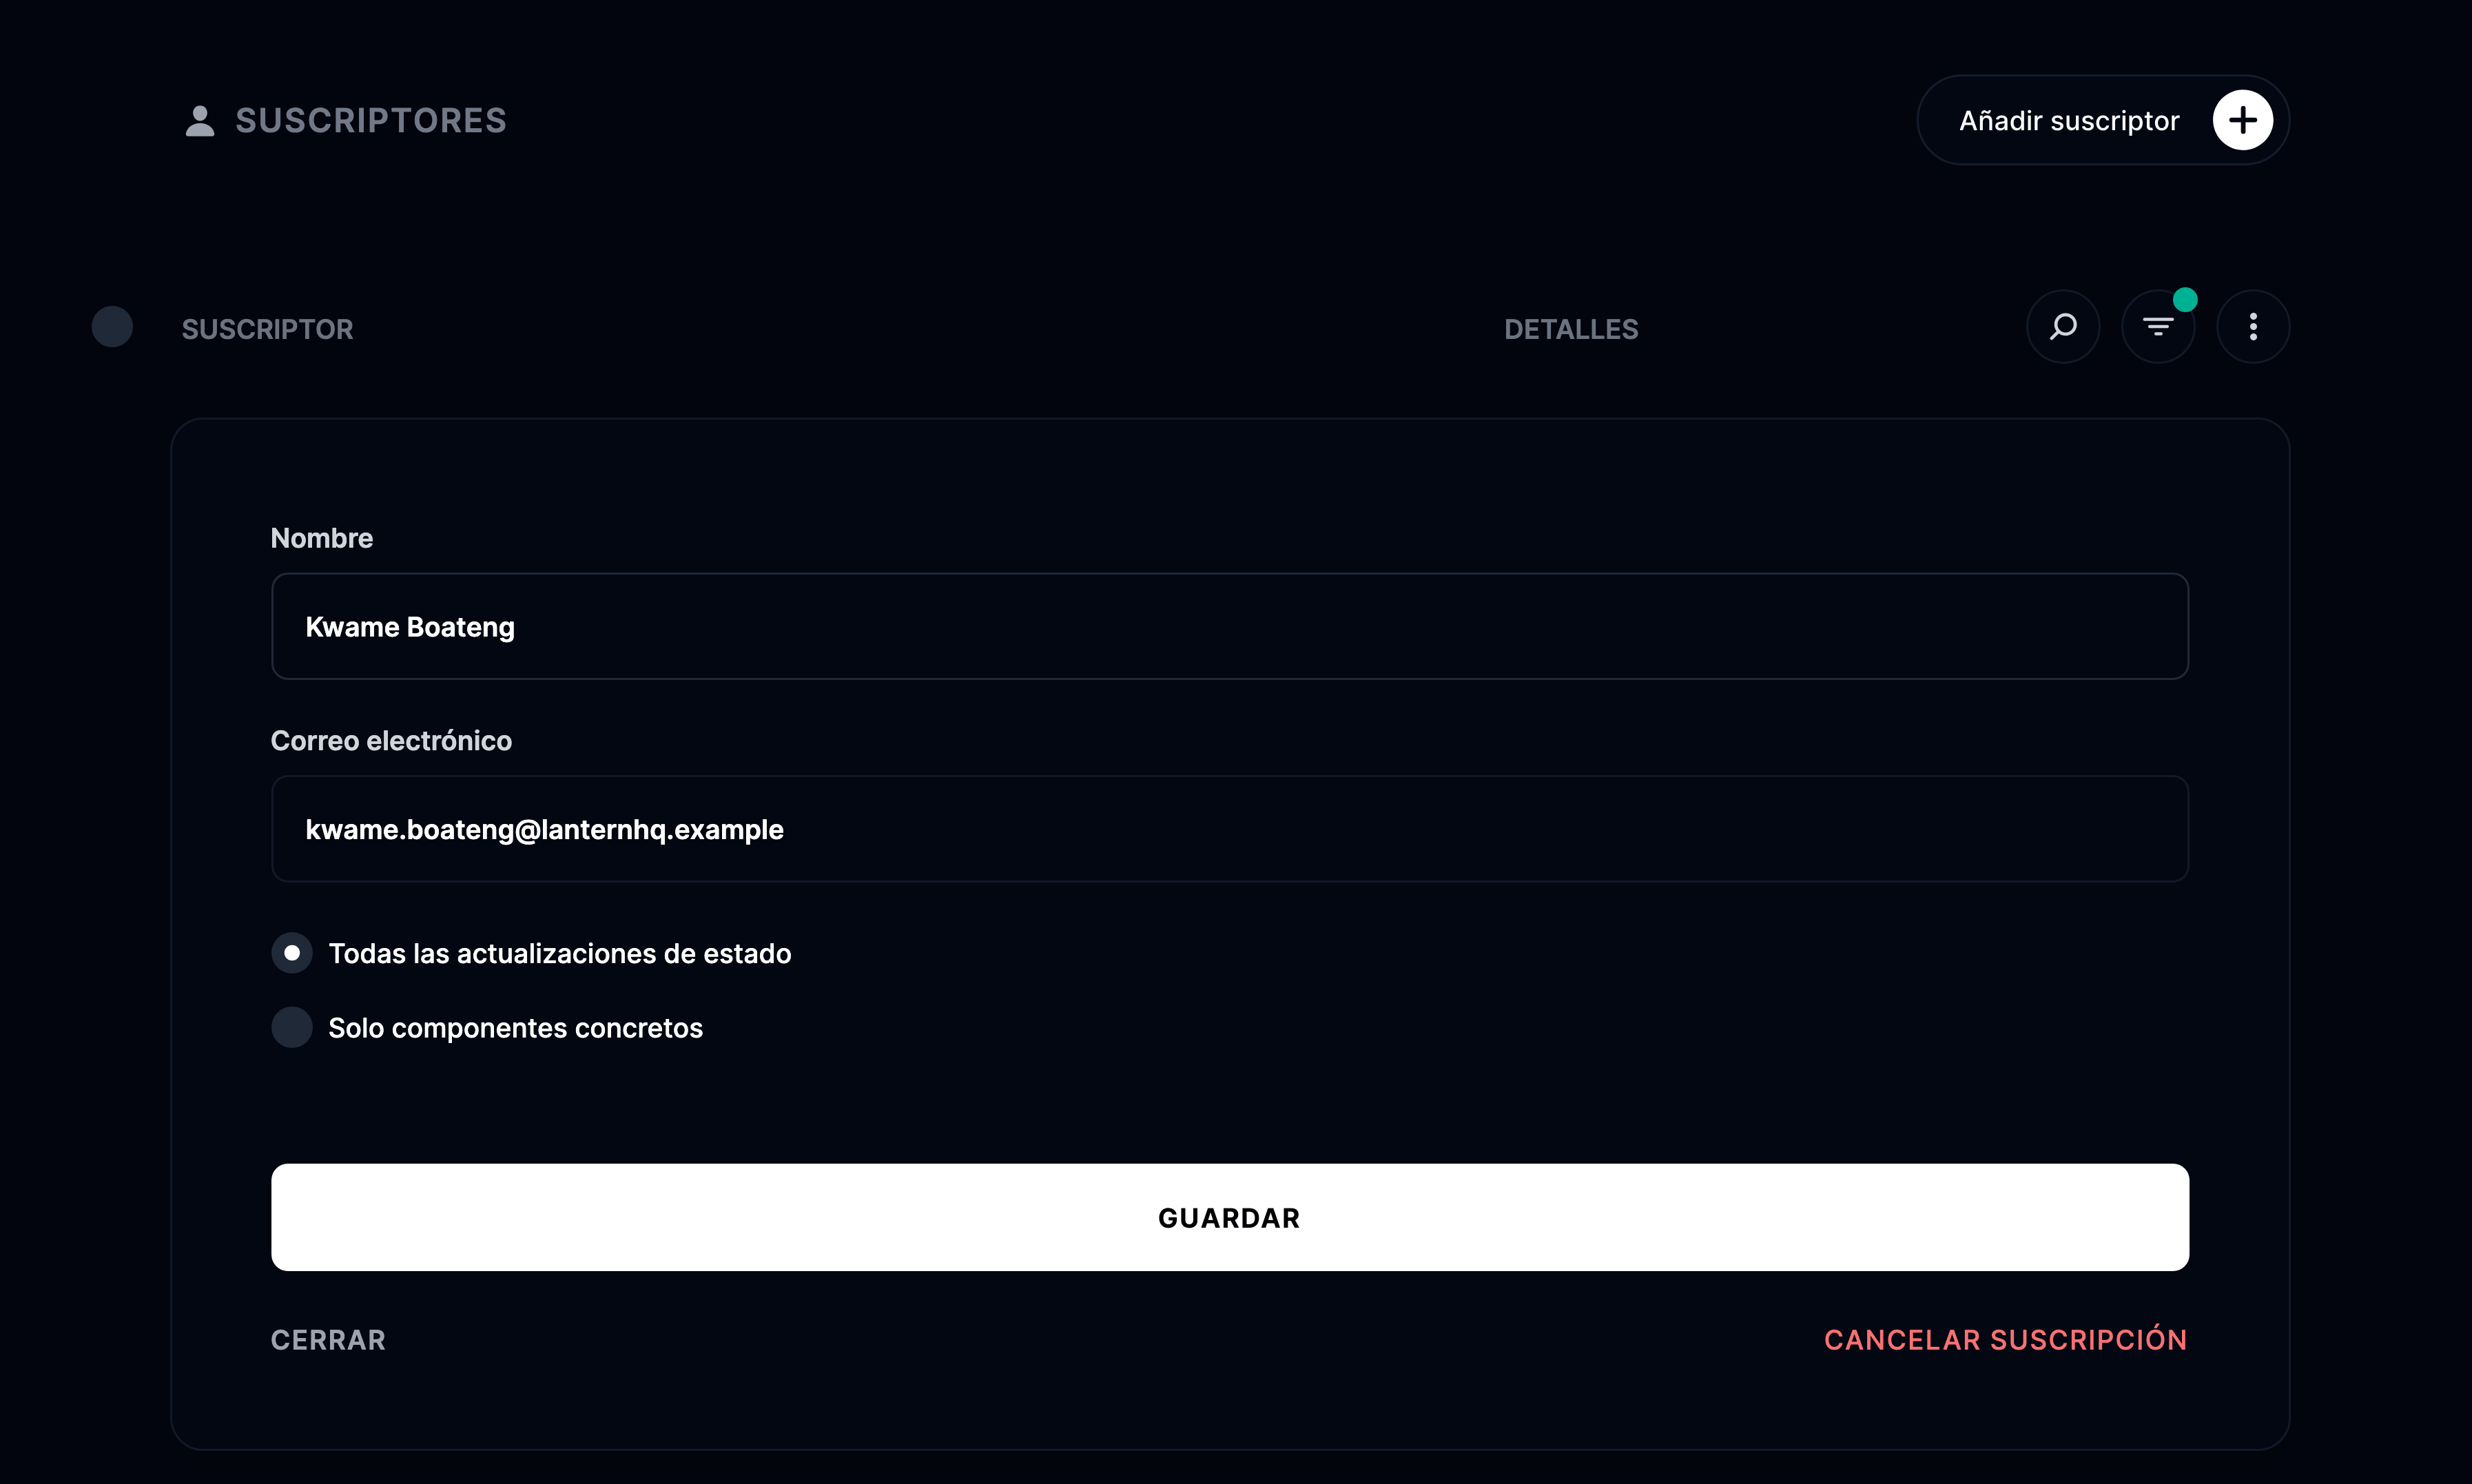This screenshot has width=2472, height=1484.
Task: Click the SUSCRIPTORES page heading
Action: pos(371,121)
